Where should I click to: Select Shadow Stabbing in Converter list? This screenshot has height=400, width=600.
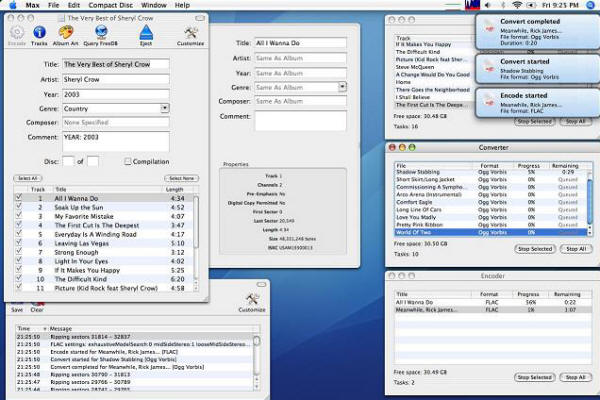tap(491, 172)
